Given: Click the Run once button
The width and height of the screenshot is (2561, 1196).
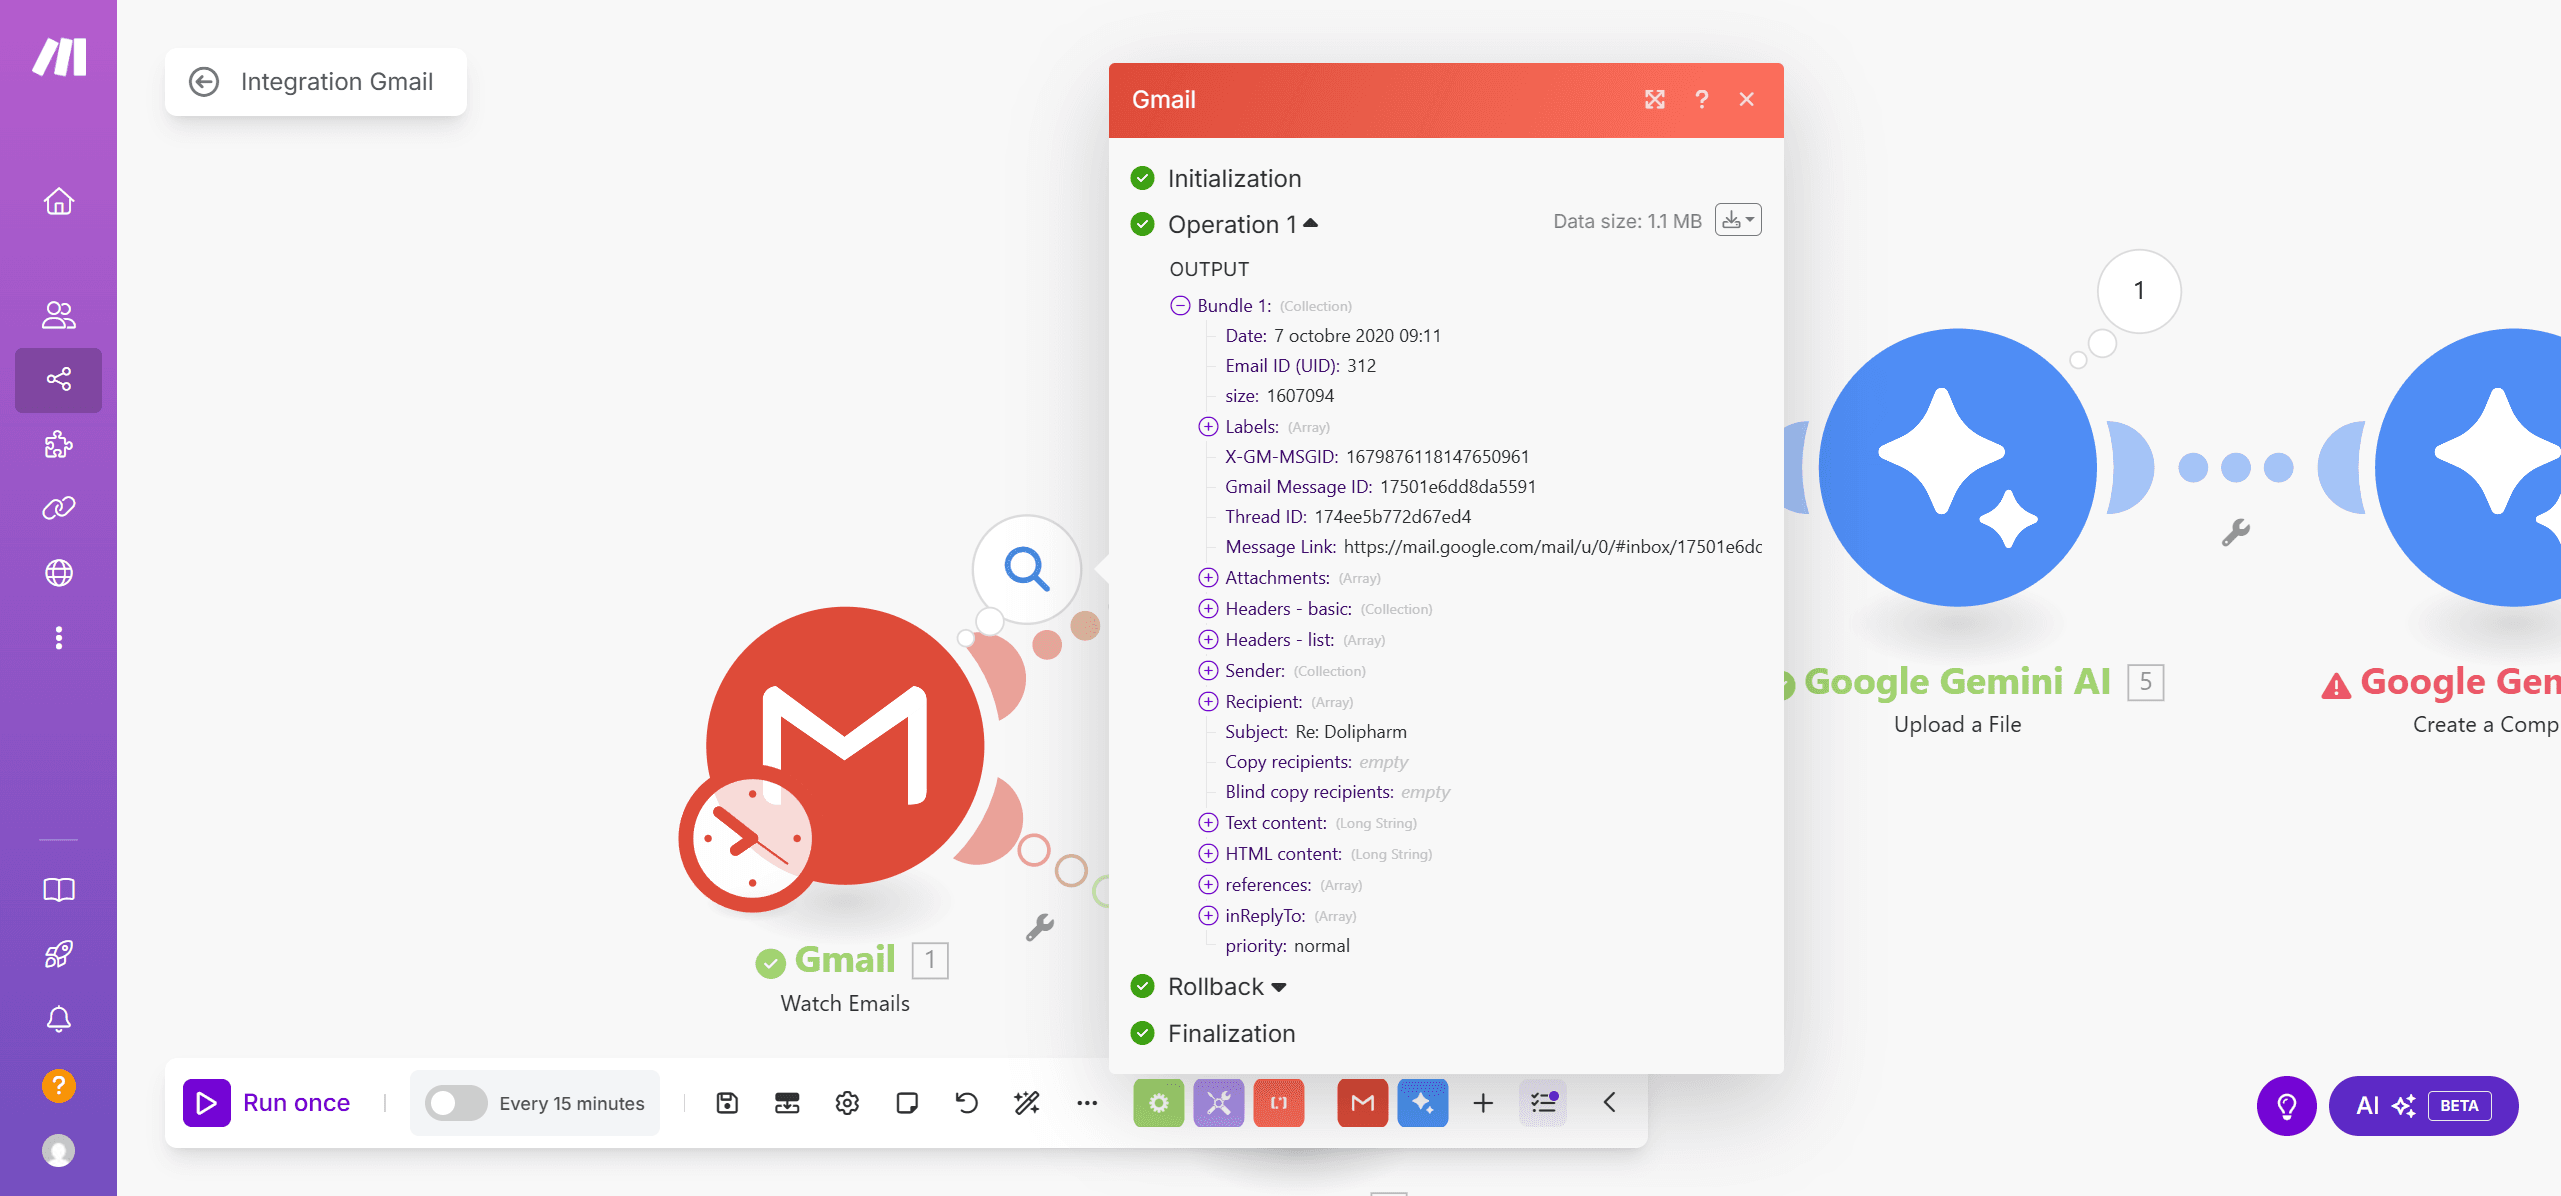Looking at the screenshot, I should [267, 1103].
